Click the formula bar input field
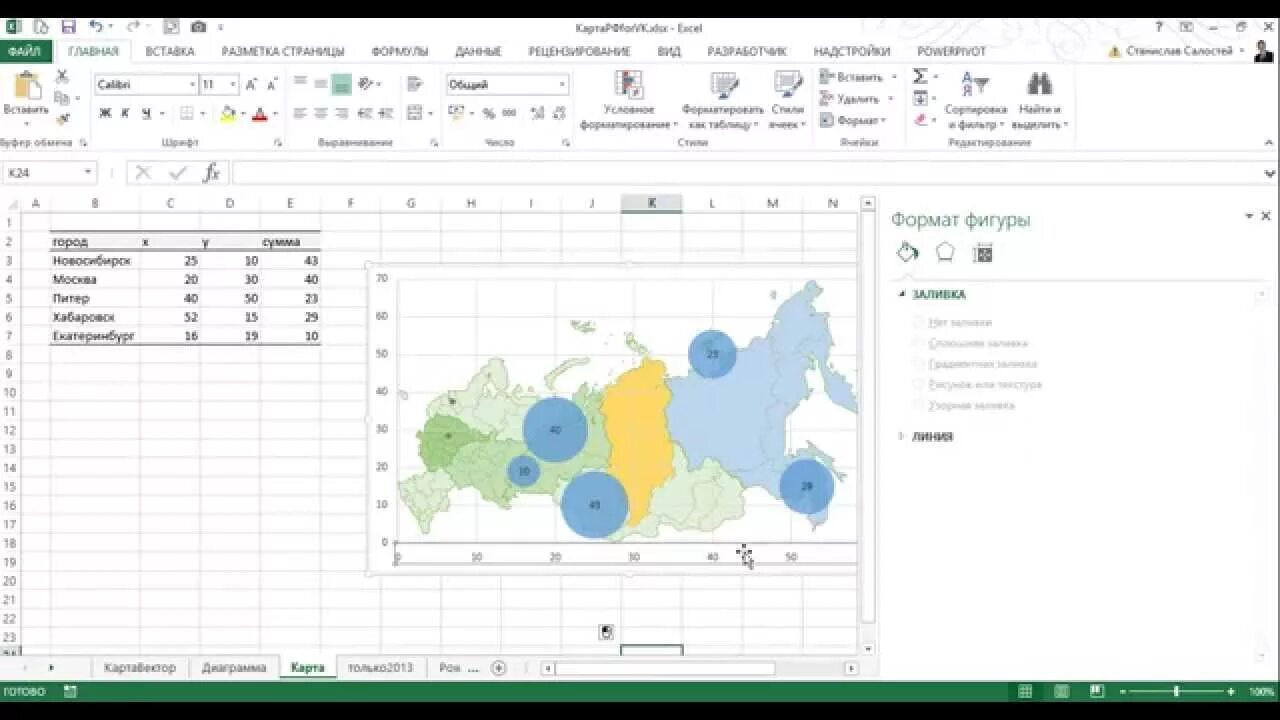Image resolution: width=1280 pixels, height=720 pixels. coord(745,173)
